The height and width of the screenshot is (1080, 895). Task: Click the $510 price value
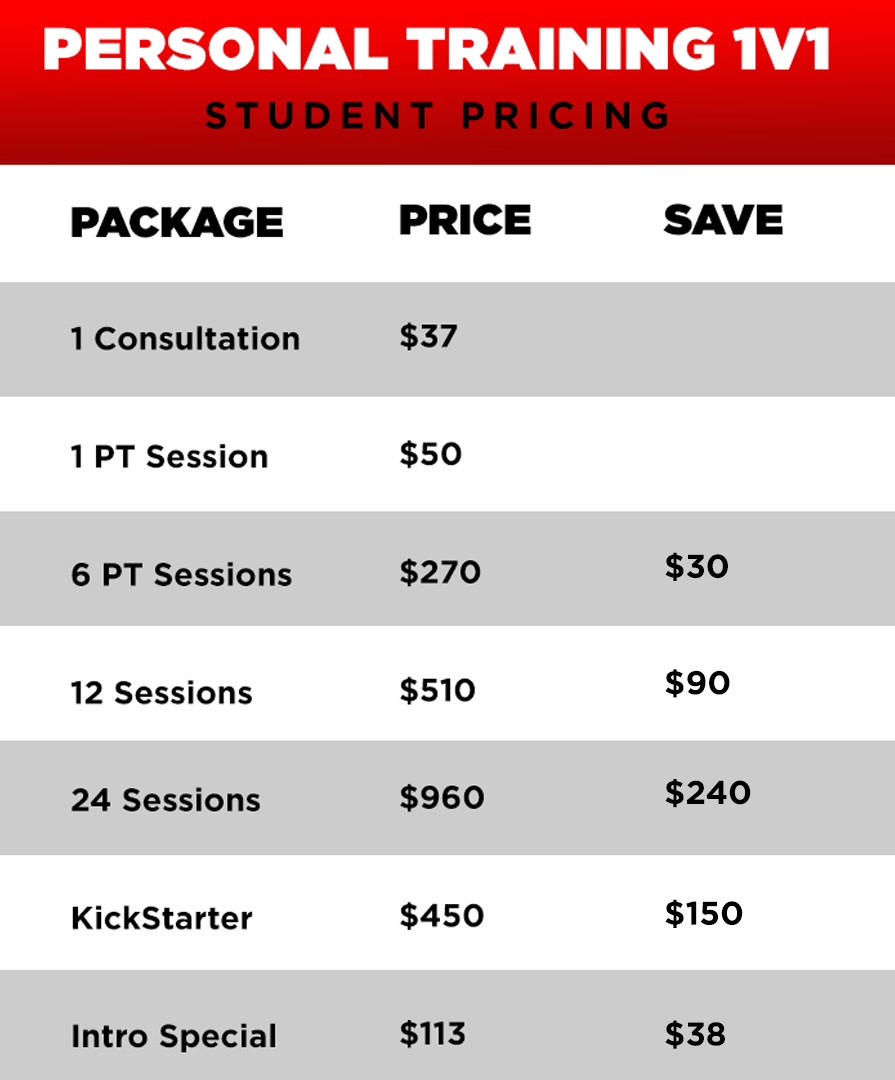(x=438, y=690)
